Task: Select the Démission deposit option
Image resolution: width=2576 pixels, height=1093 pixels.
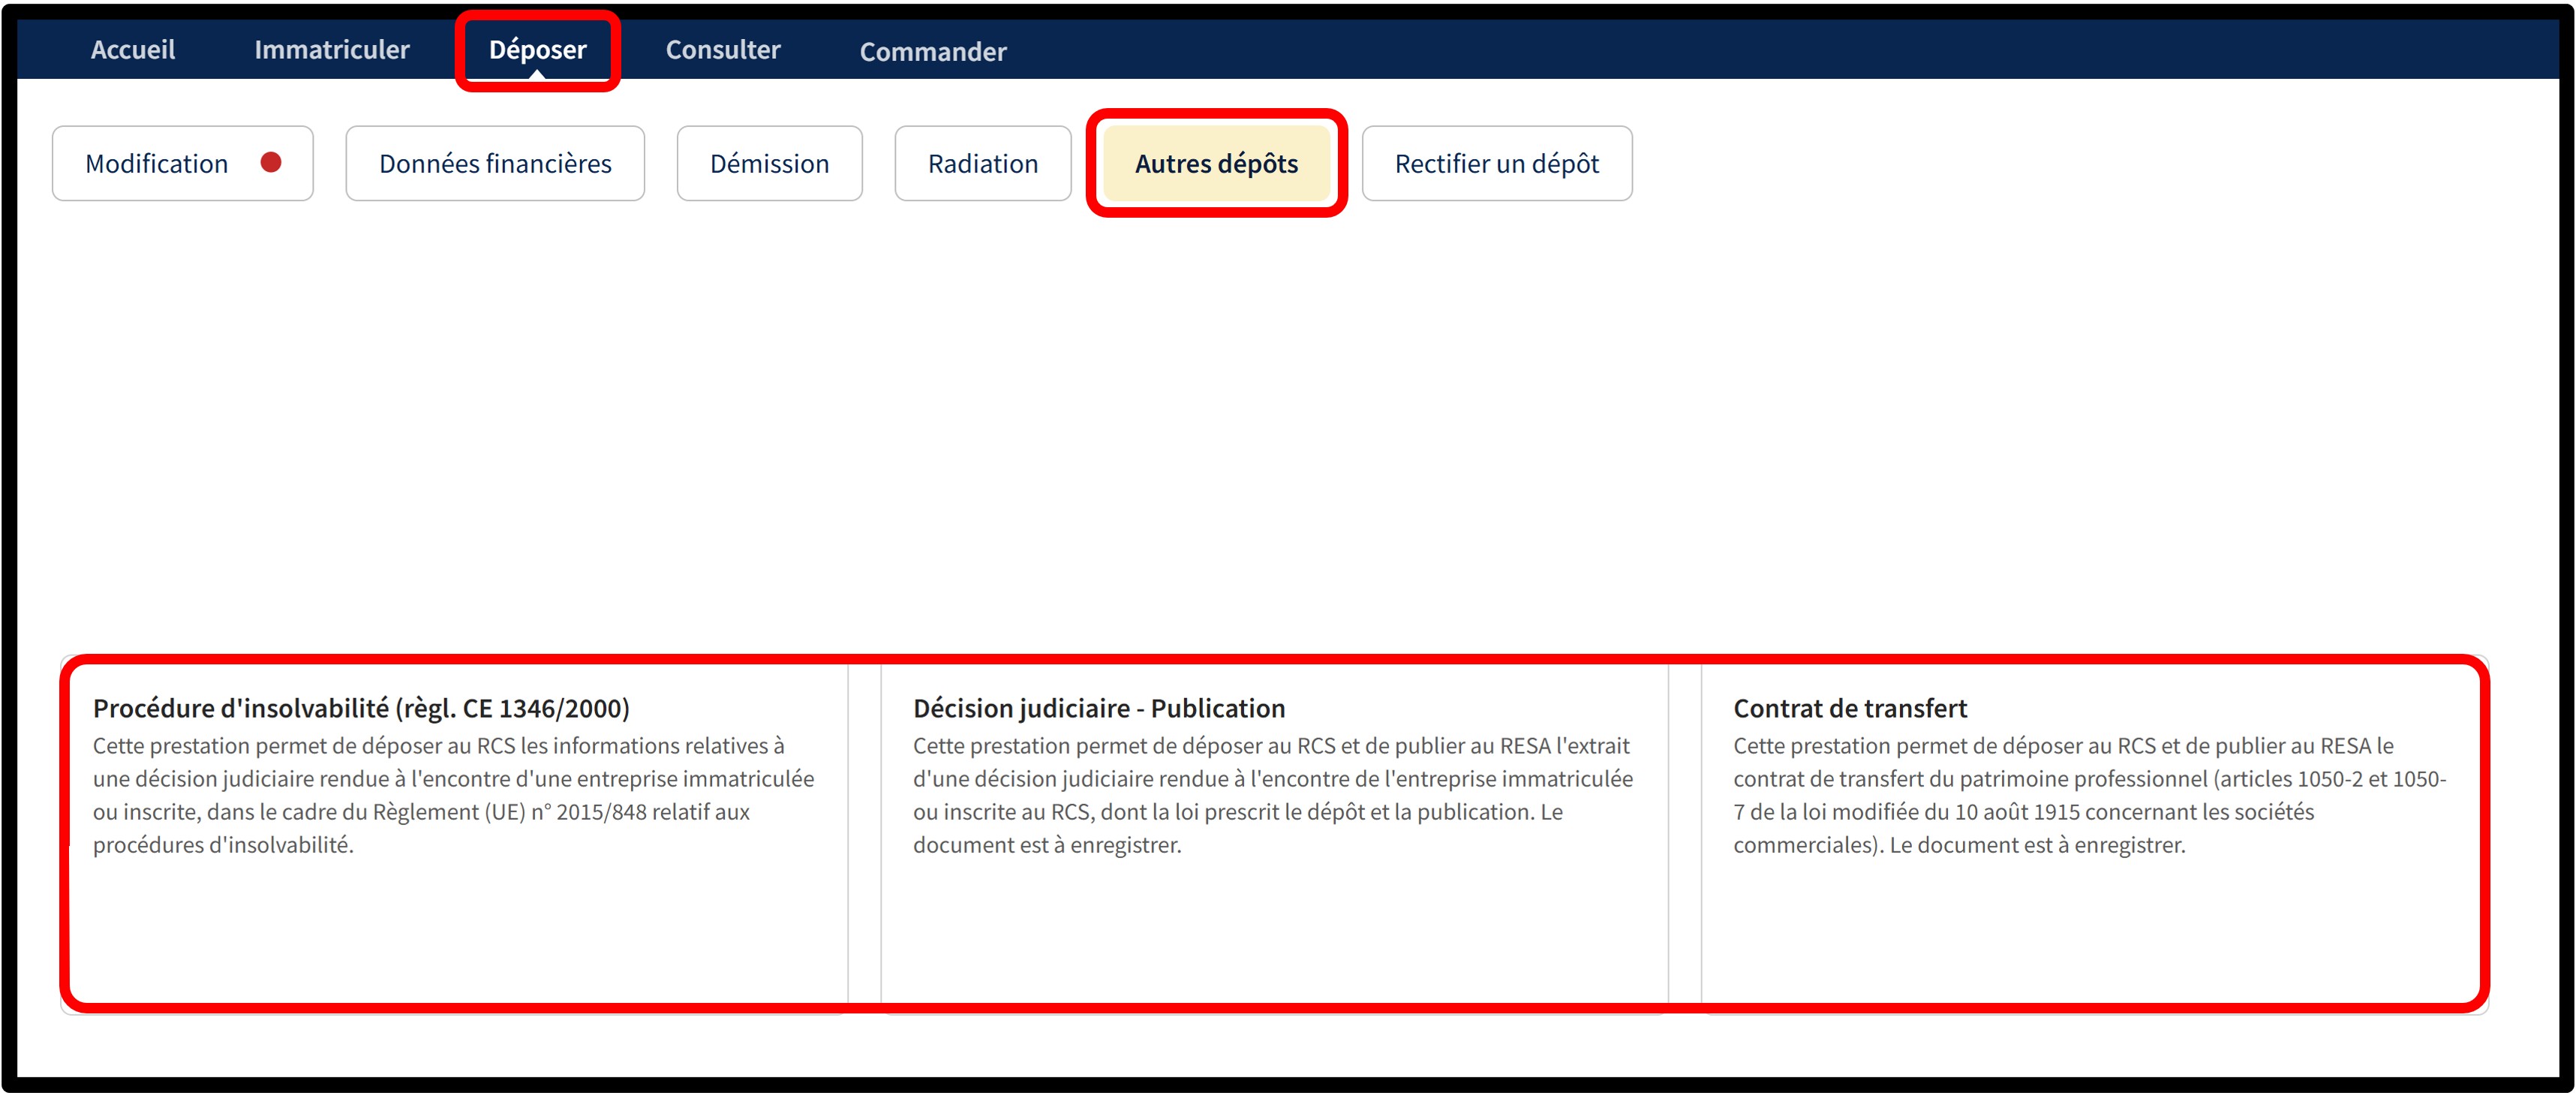Action: pos(769,164)
